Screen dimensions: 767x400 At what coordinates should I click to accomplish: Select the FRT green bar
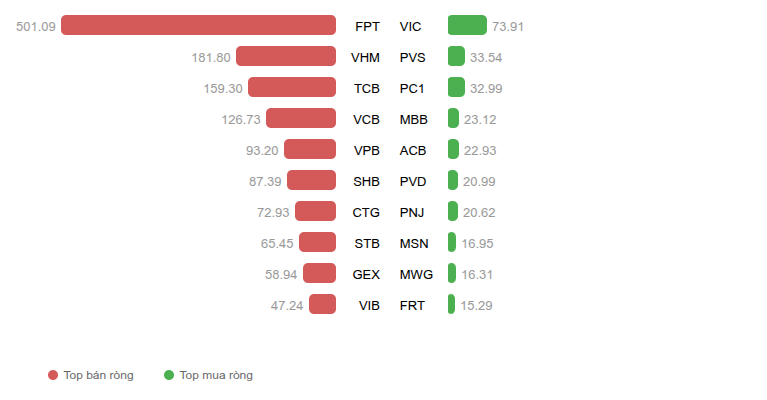[451, 304]
